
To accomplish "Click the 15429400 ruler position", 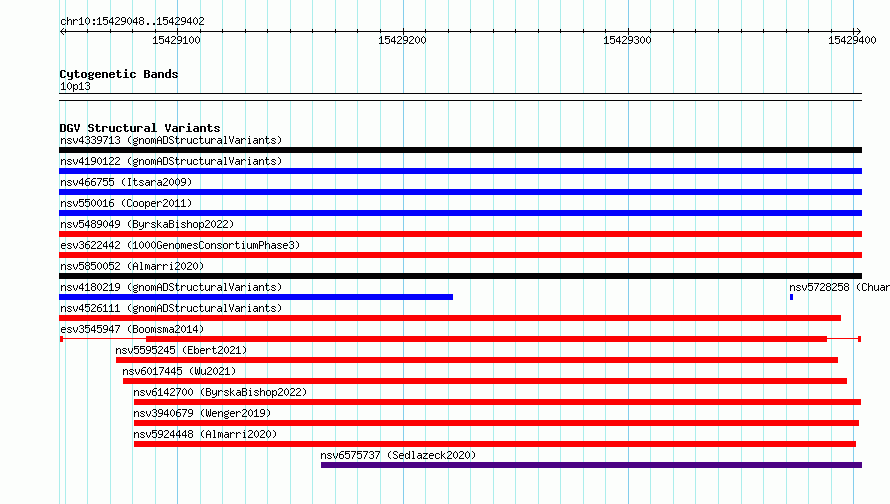I will click(x=852, y=40).
